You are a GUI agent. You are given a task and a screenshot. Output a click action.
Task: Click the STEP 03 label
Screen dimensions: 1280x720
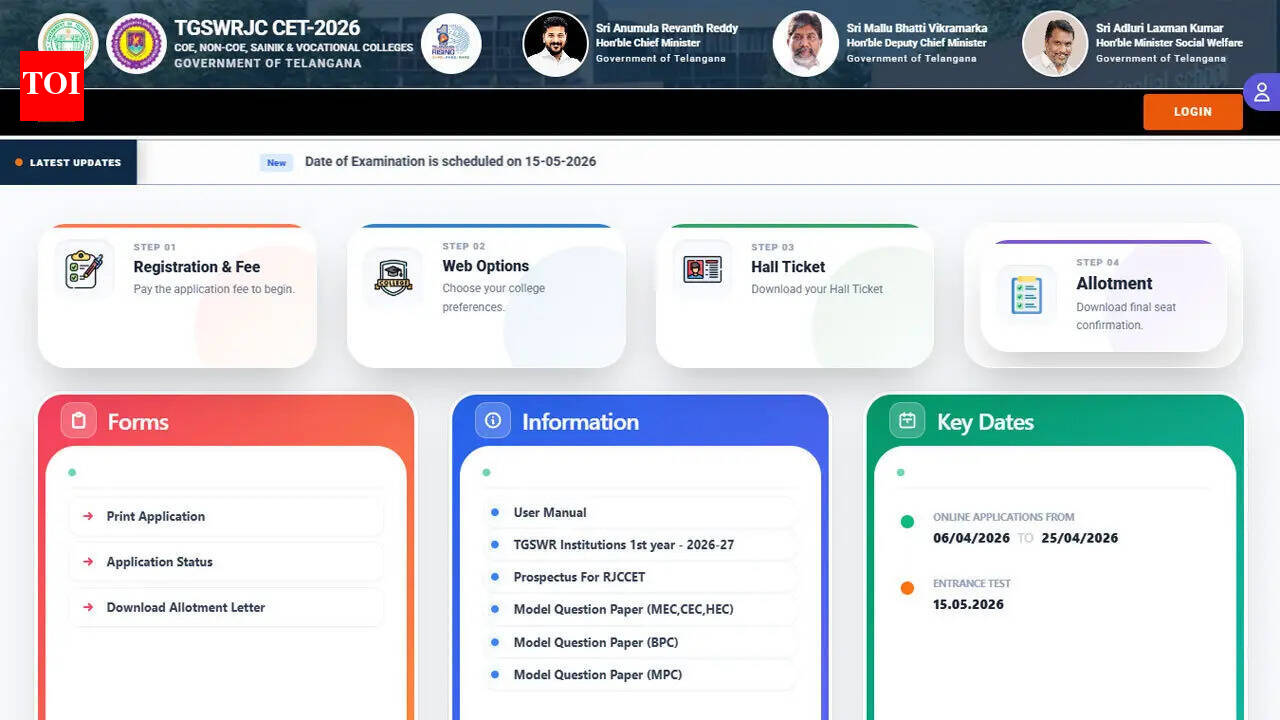773,247
